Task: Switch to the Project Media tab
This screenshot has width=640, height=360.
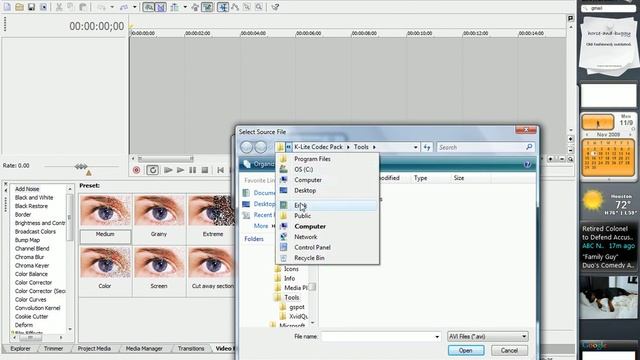Action: 94,349
